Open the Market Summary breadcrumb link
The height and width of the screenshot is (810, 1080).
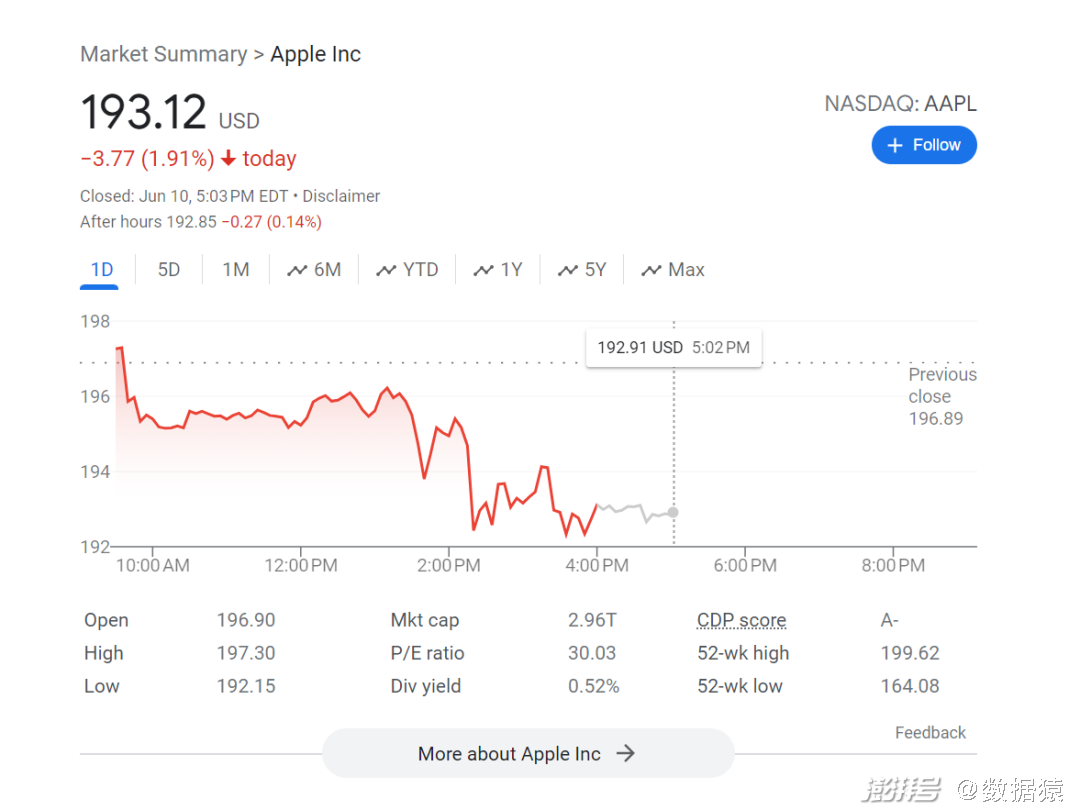click(163, 54)
